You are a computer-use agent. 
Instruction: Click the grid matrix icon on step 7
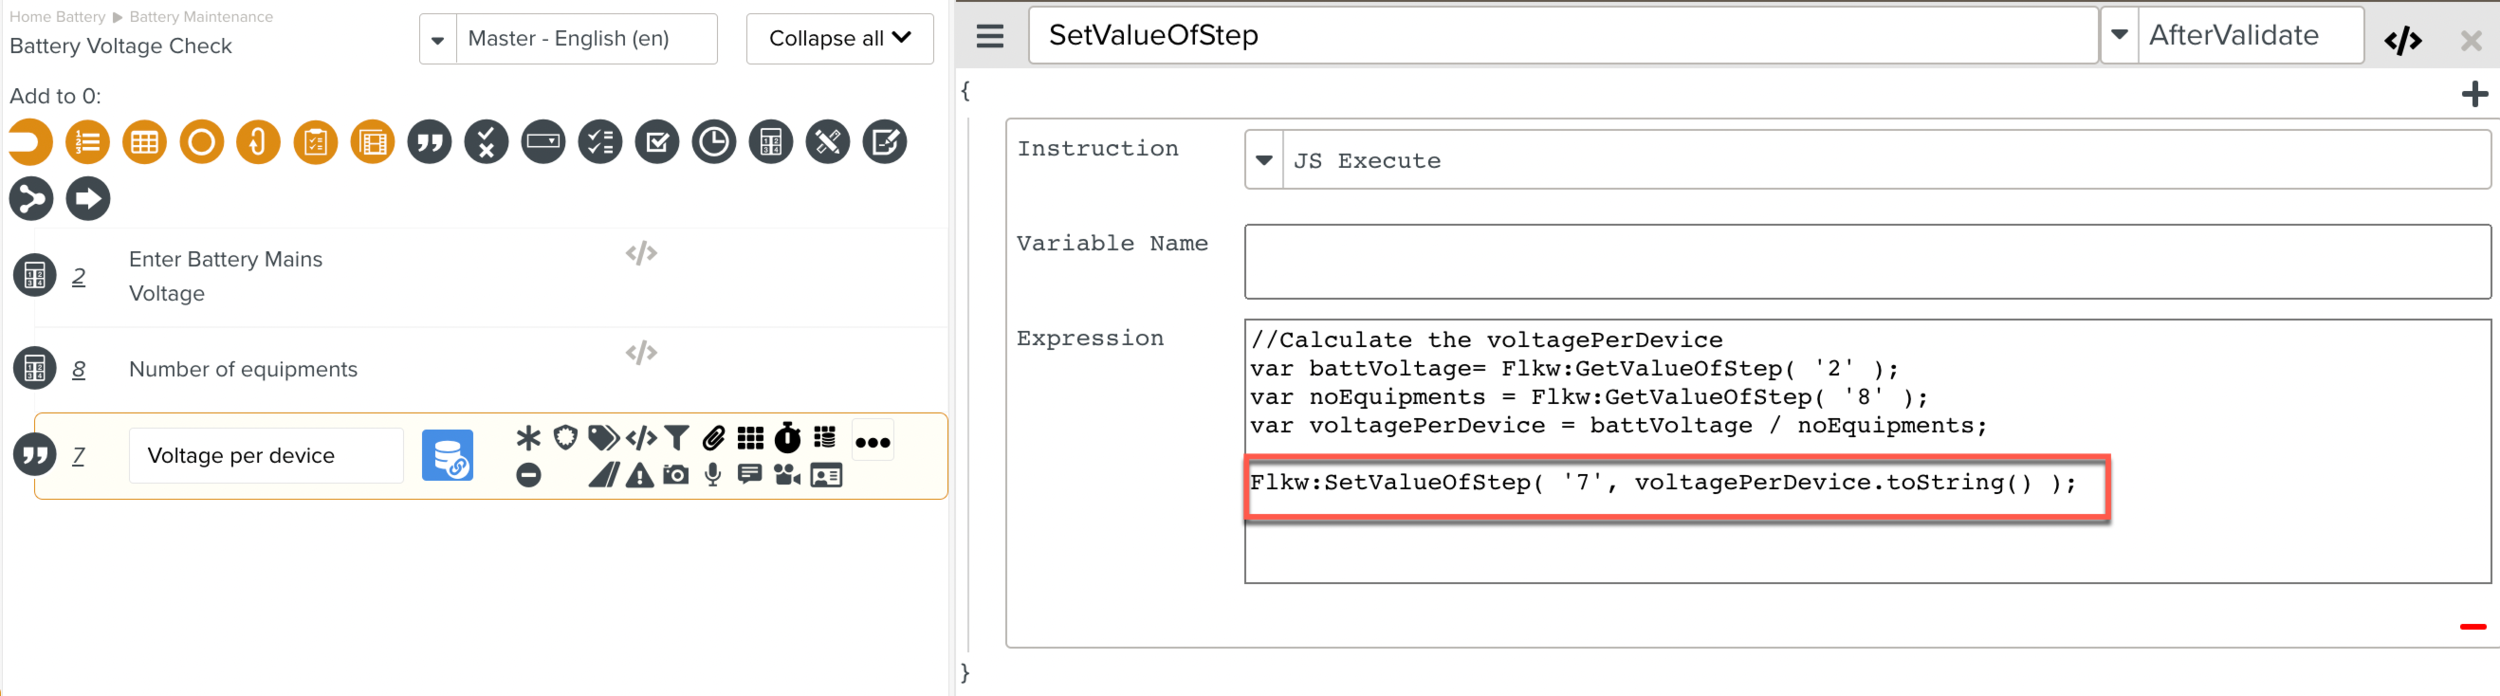[750, 438]
